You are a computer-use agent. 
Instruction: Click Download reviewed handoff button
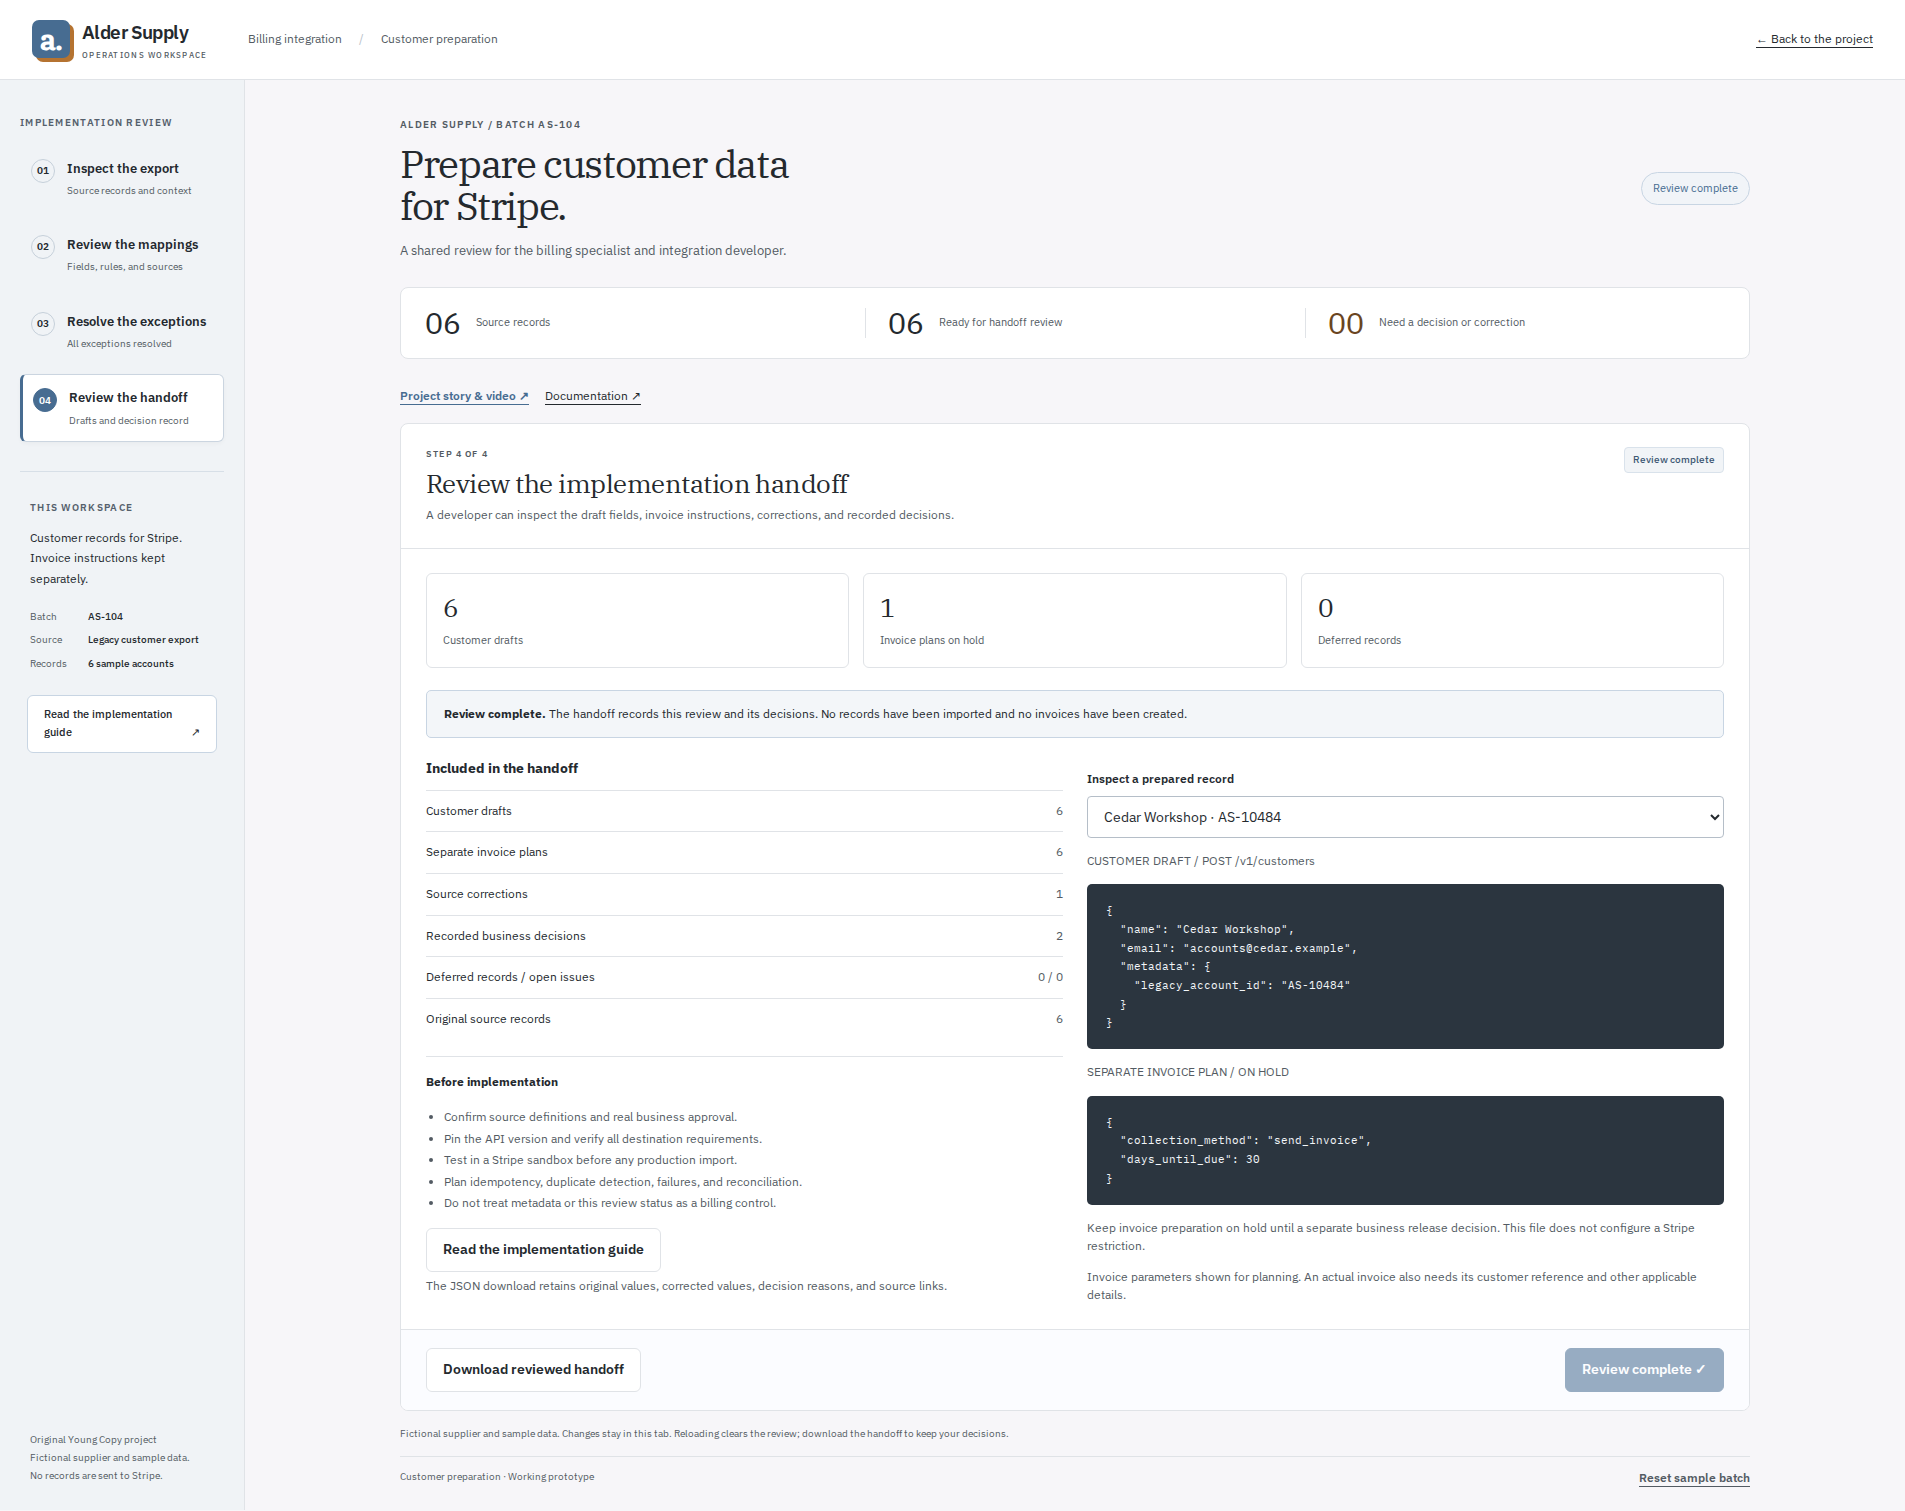point(533,1370)
